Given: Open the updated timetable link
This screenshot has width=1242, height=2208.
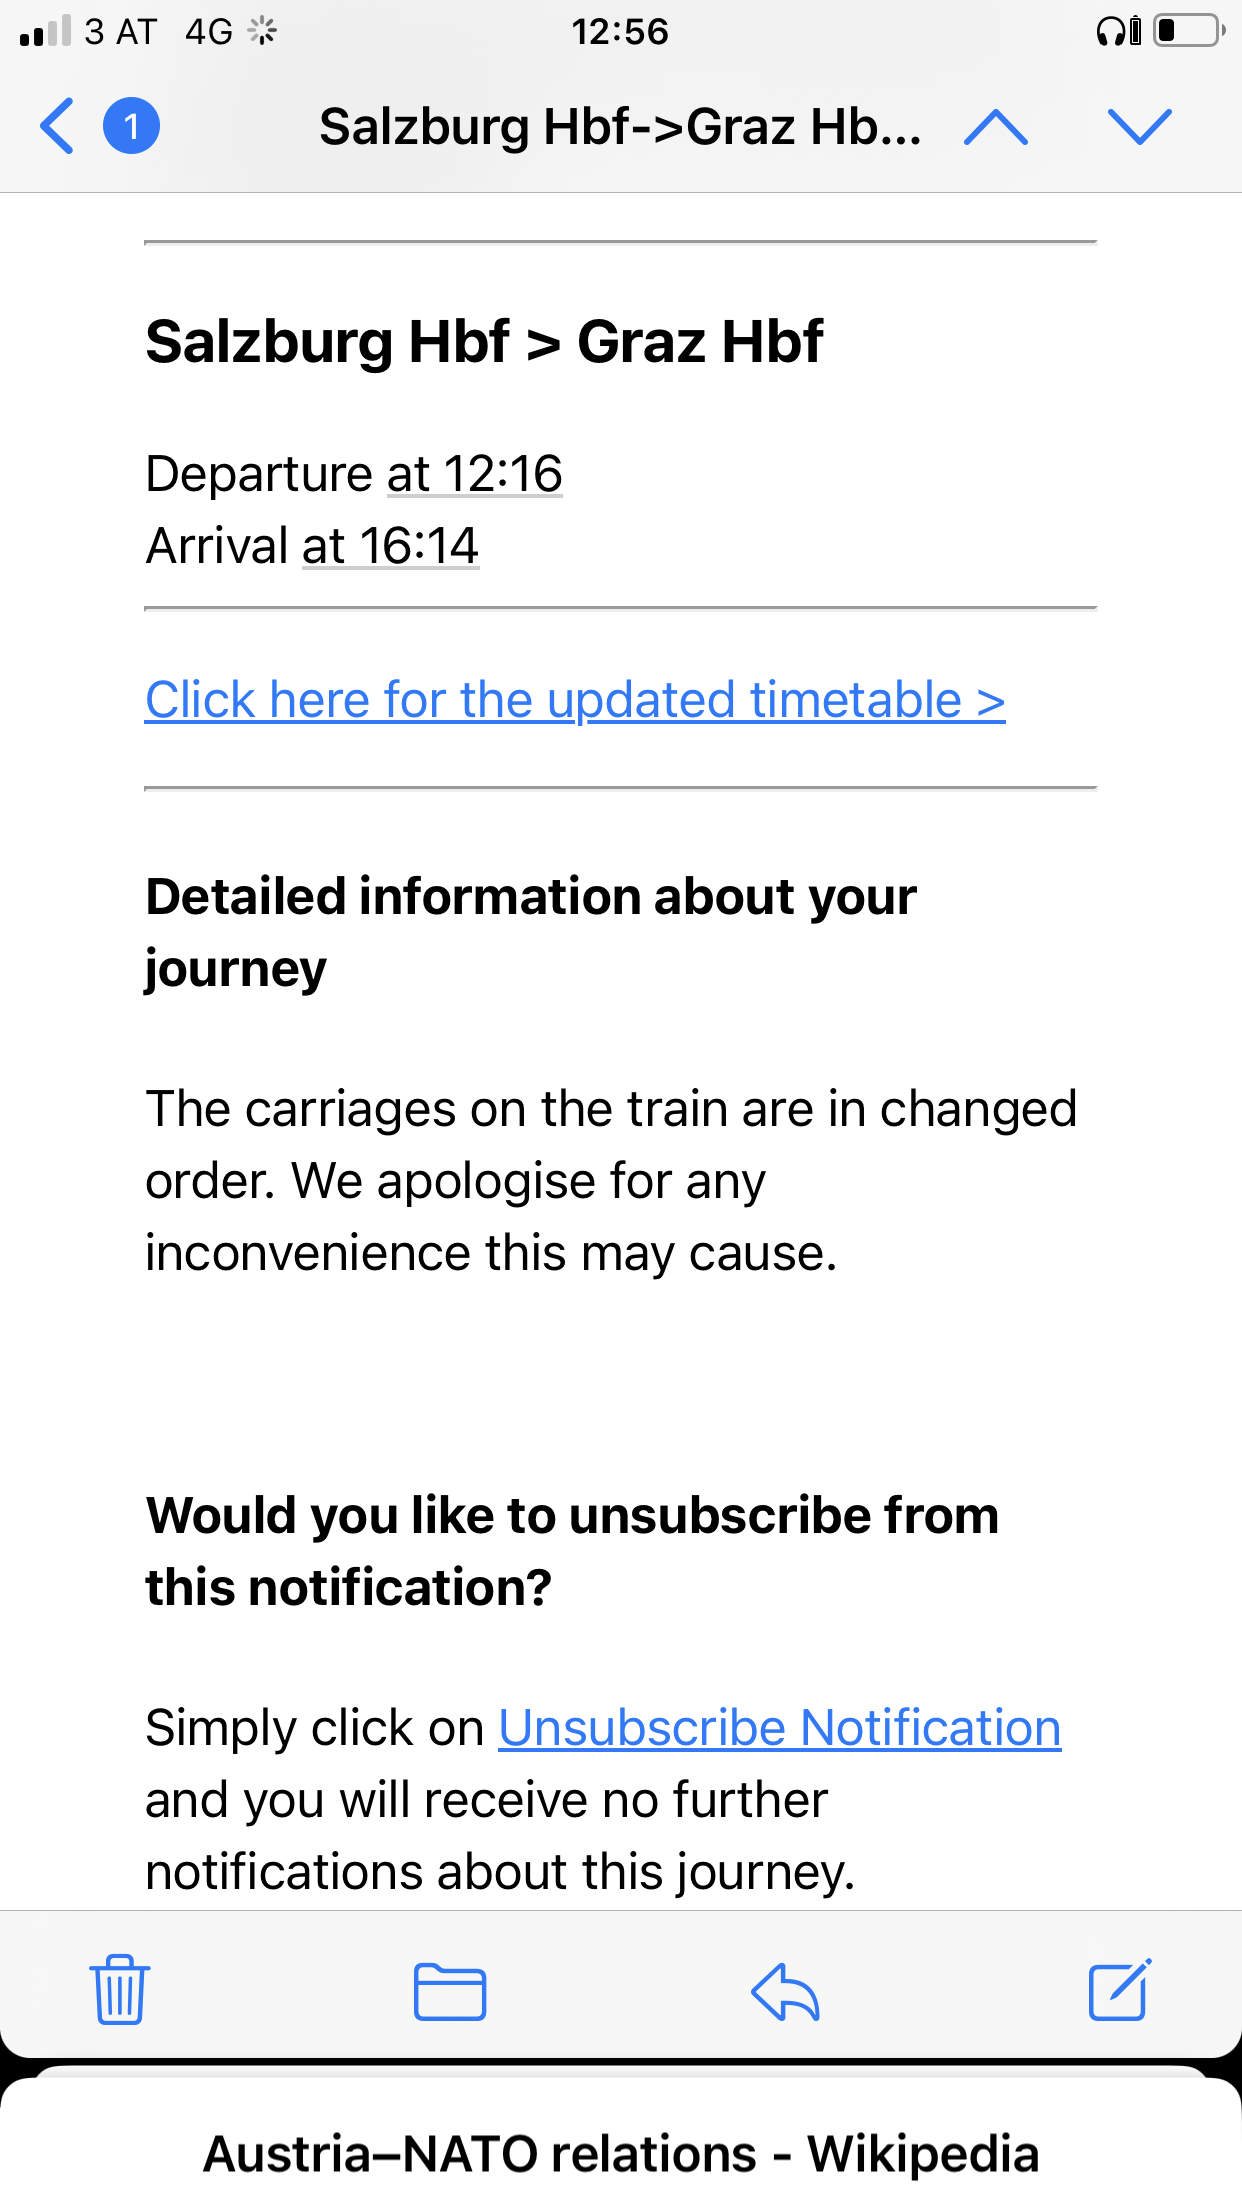Looking at the screenshot, I should tap(575, 700).
